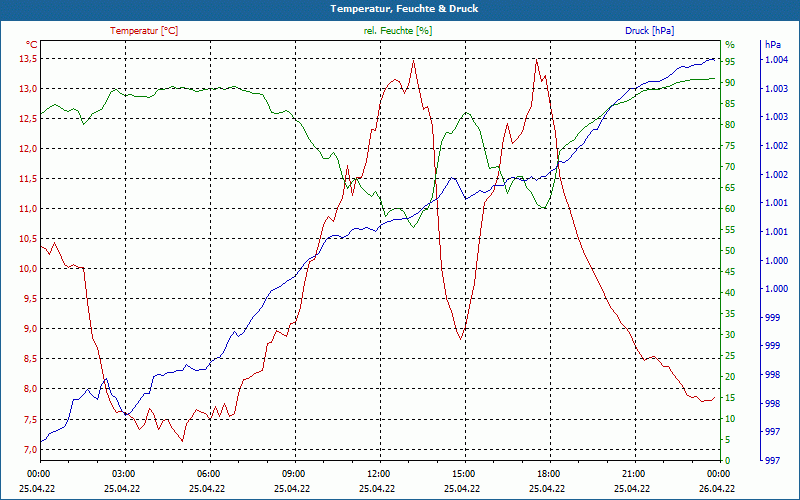Click the '9,0' temperature axis value
This screenshot has height=500, width=800.
(x=31, y=329)
